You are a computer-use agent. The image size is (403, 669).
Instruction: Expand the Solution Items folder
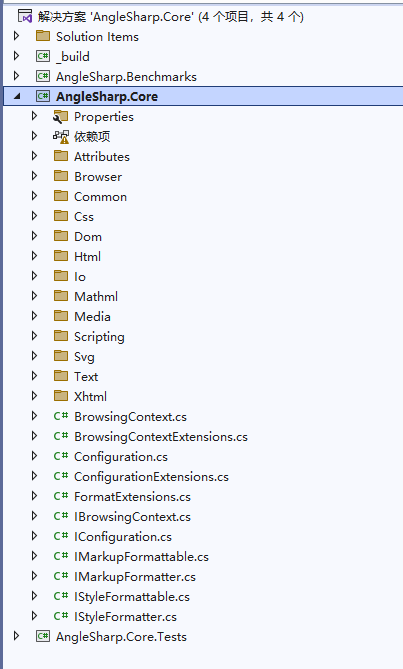coord(17,36)
